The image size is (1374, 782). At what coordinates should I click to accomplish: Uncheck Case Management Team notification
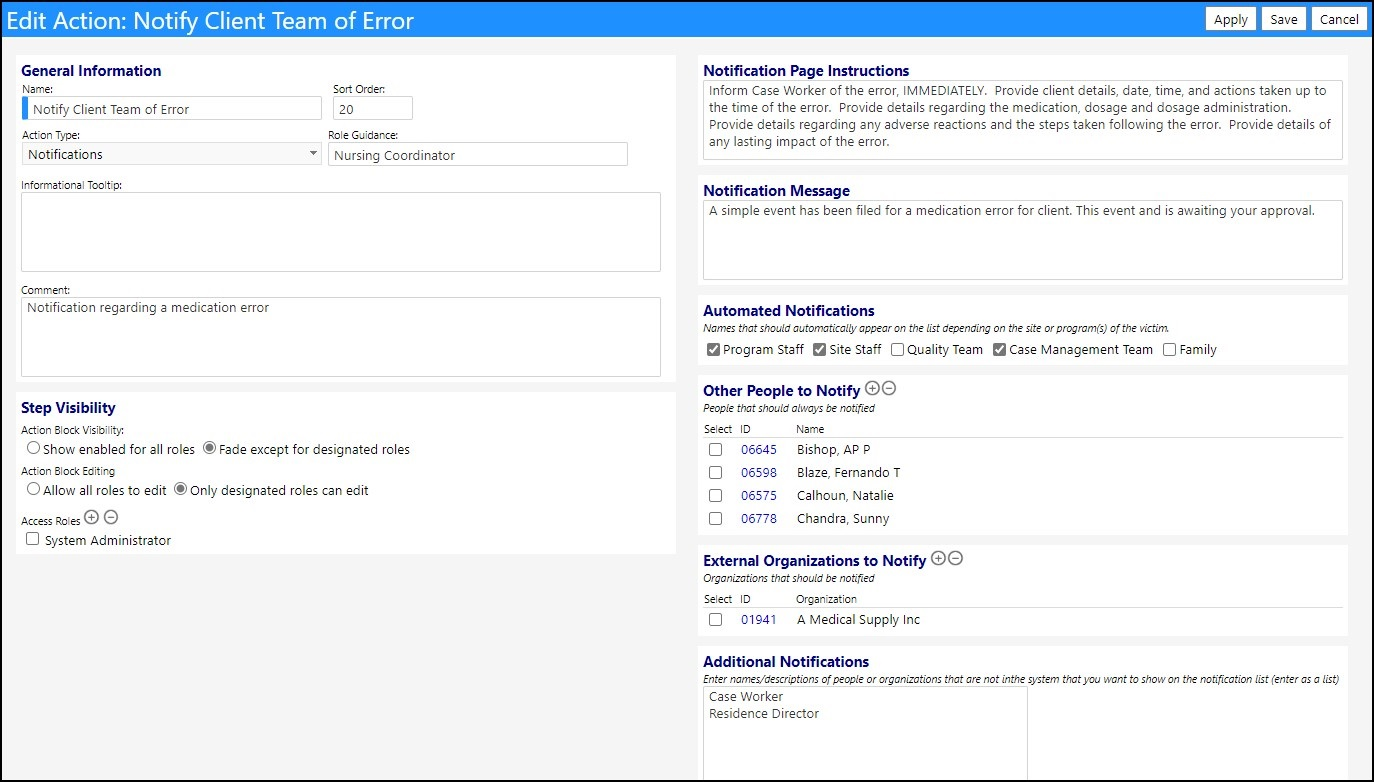[999, 350]
